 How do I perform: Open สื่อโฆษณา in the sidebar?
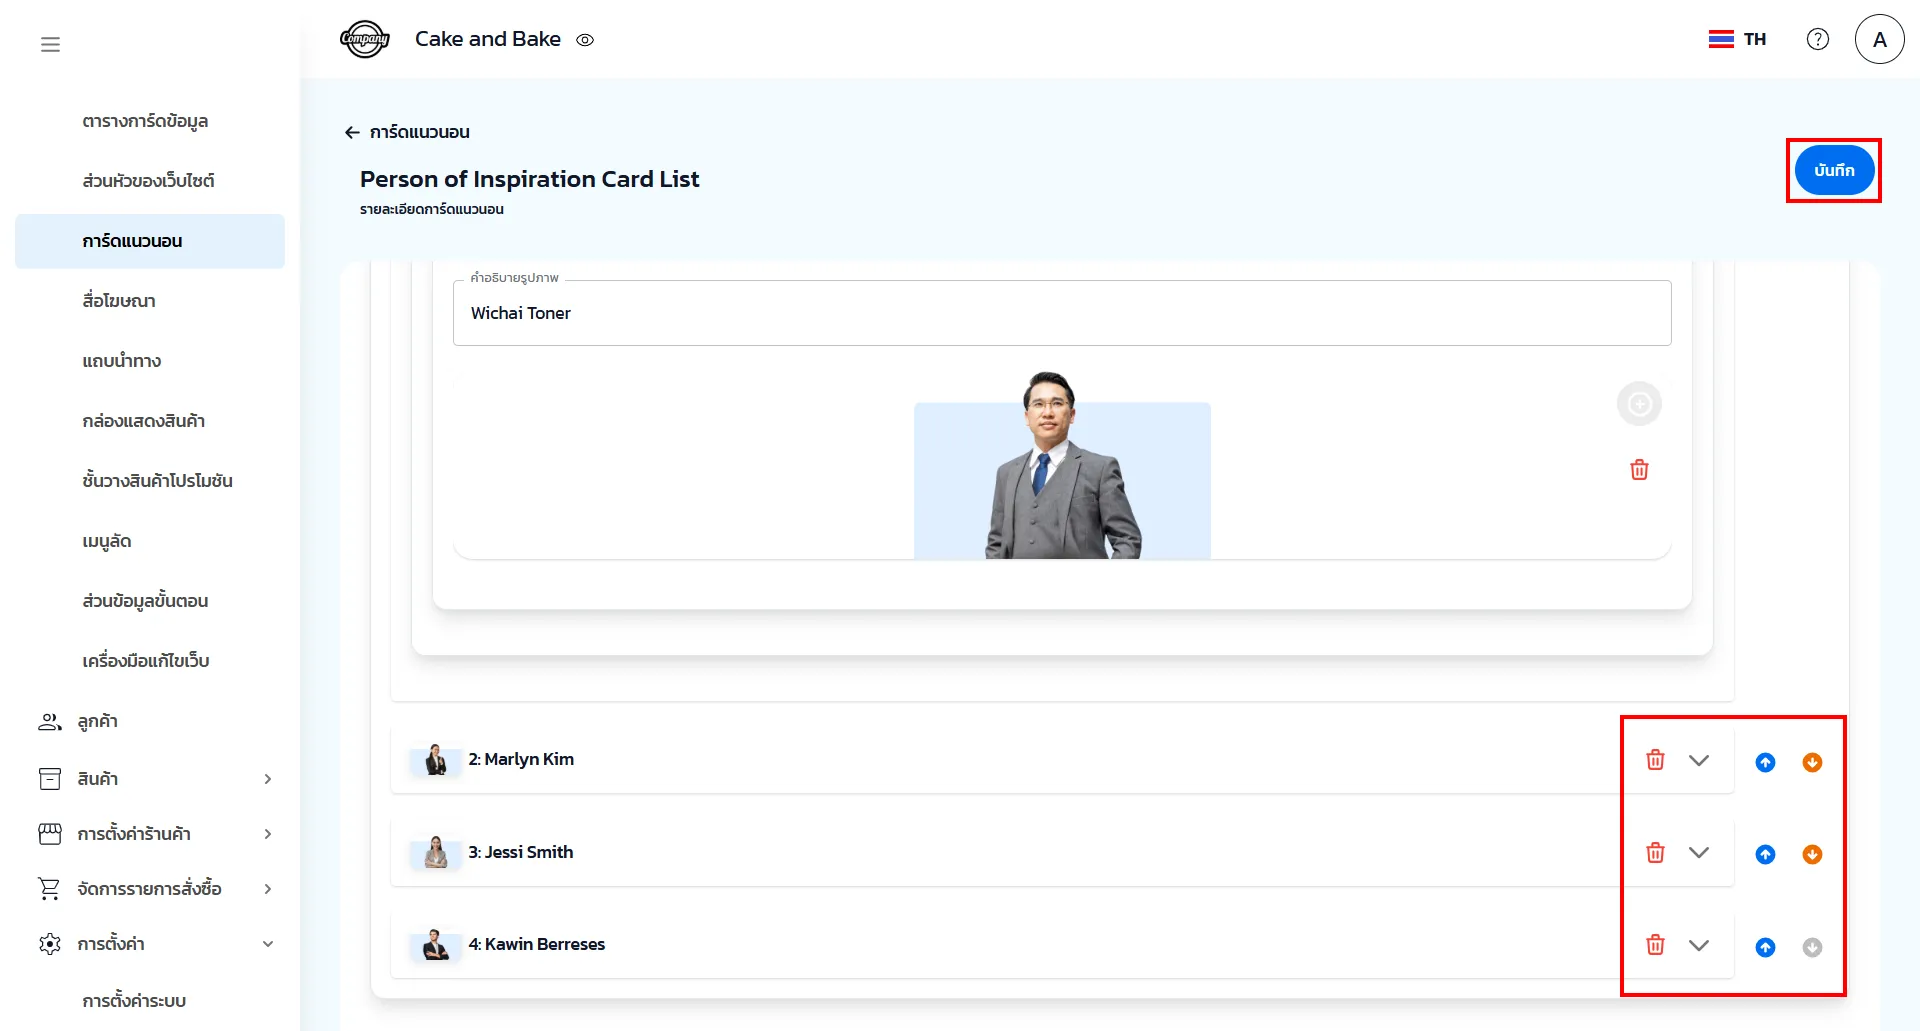point(119,301)
